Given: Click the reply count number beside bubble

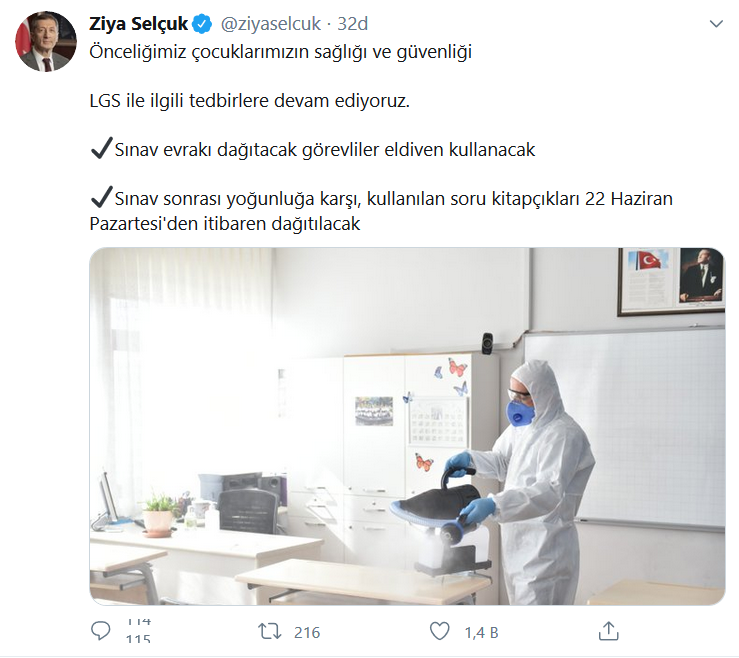Looking at the screenshot, I should (138, 631).
